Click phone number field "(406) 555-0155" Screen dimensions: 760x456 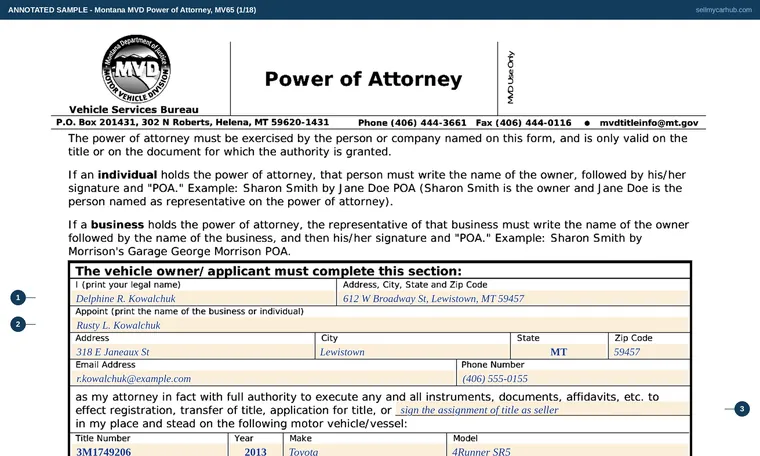pyautogui.click(x=574, y=378)
